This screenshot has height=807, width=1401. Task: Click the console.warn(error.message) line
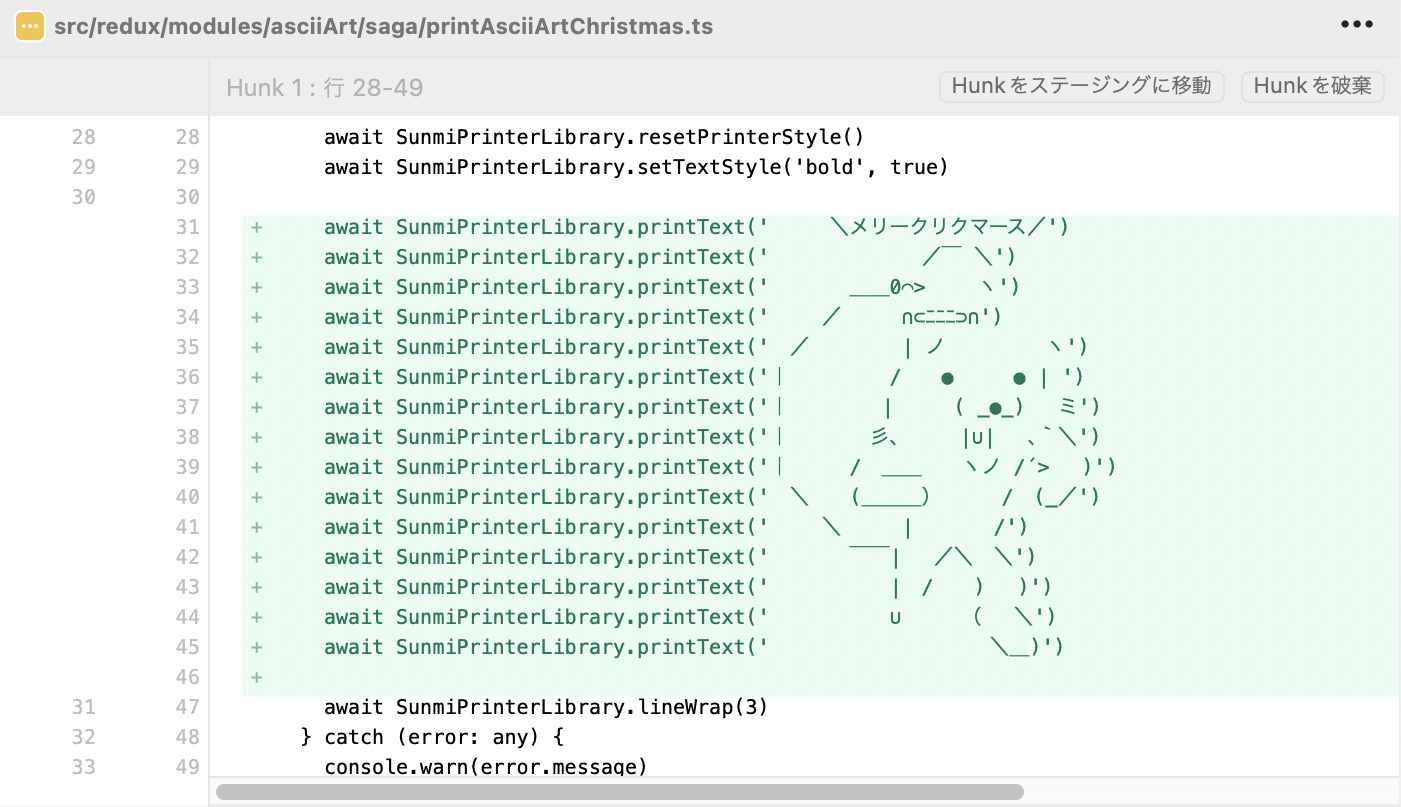(x=820, y=767)
